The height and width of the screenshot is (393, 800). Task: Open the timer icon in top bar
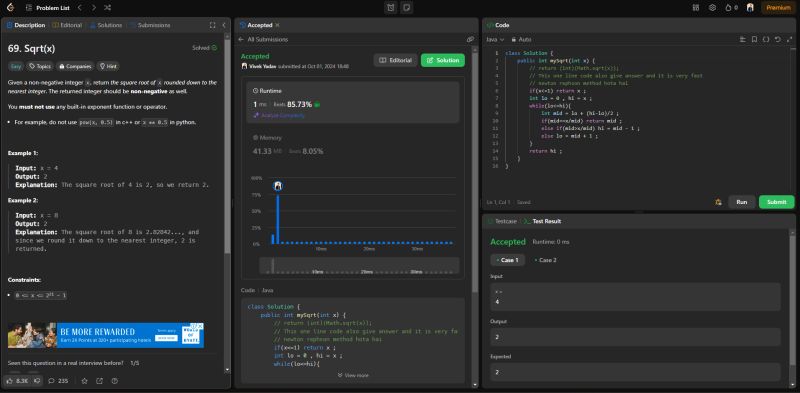click(x=391, y=8)
